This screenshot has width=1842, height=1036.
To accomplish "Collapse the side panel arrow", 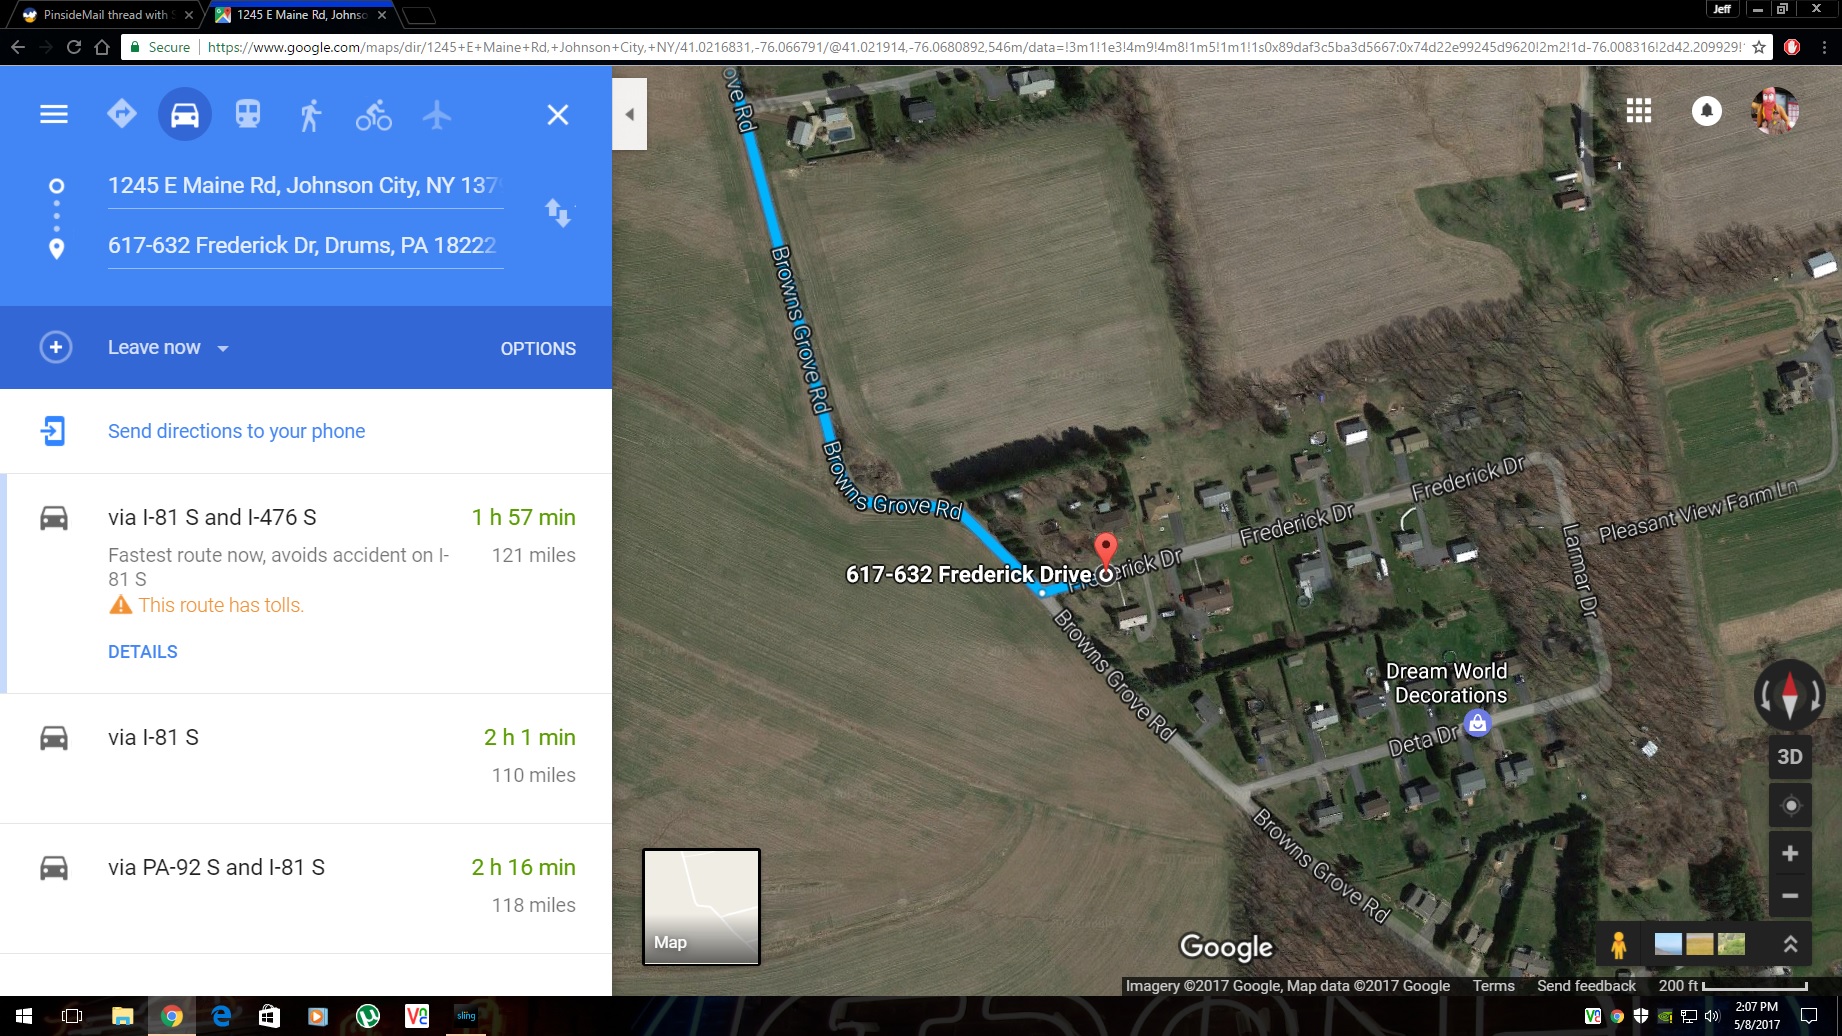I will 630,114.
